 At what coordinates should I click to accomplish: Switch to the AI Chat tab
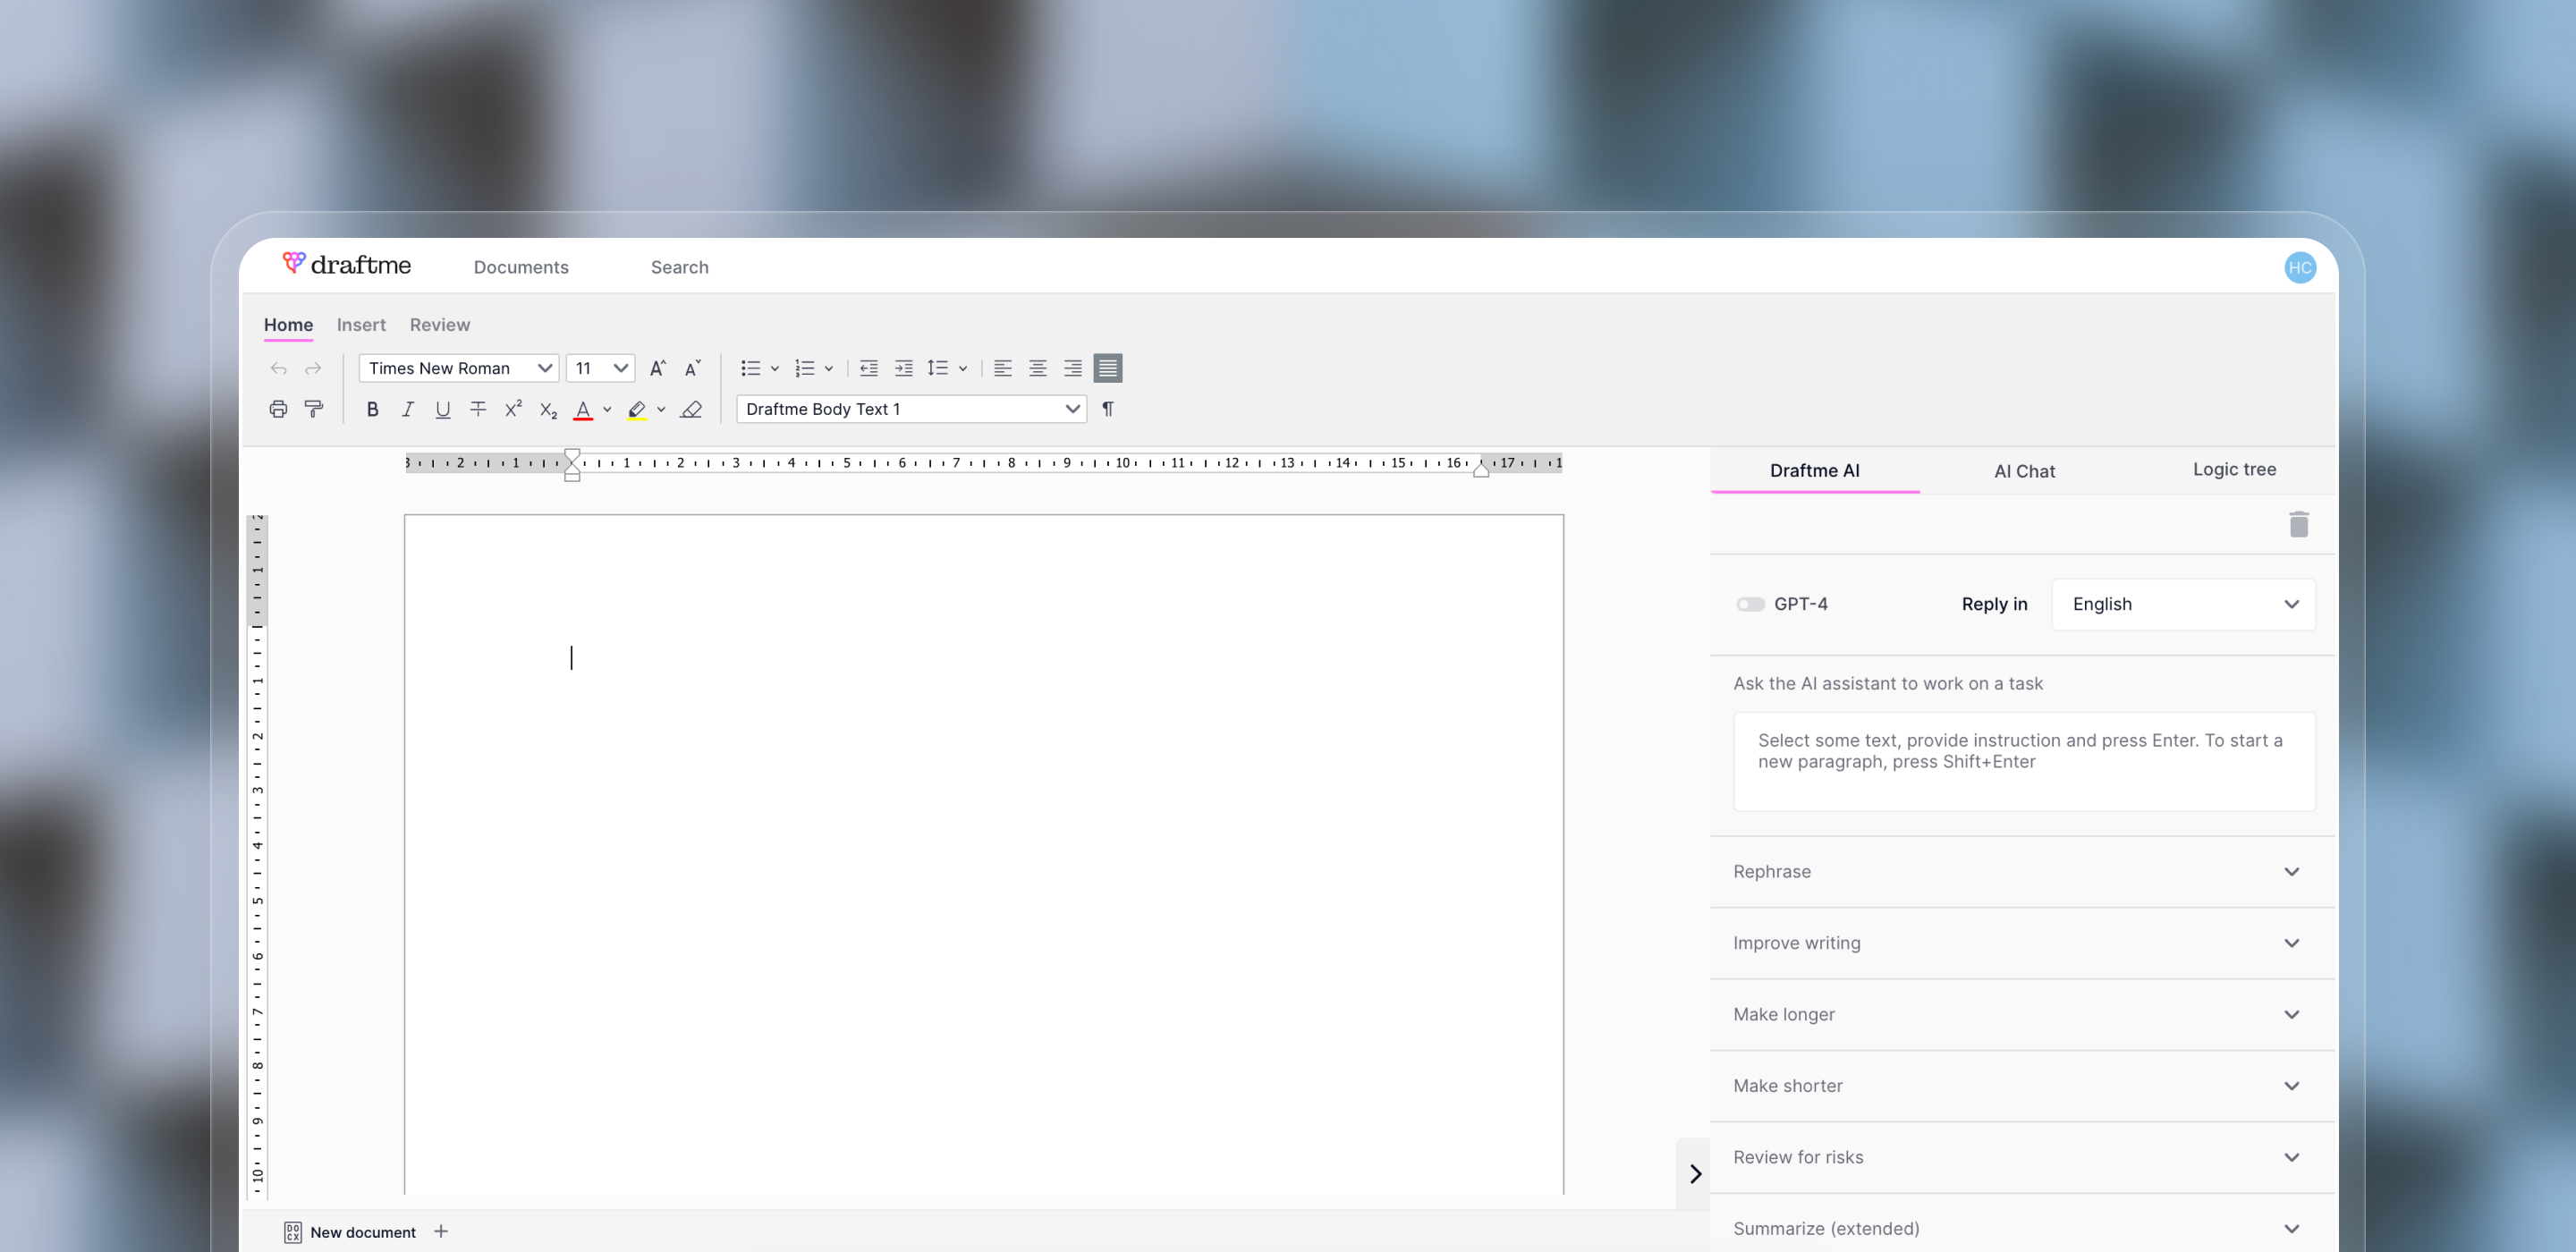click(2024, 470)
